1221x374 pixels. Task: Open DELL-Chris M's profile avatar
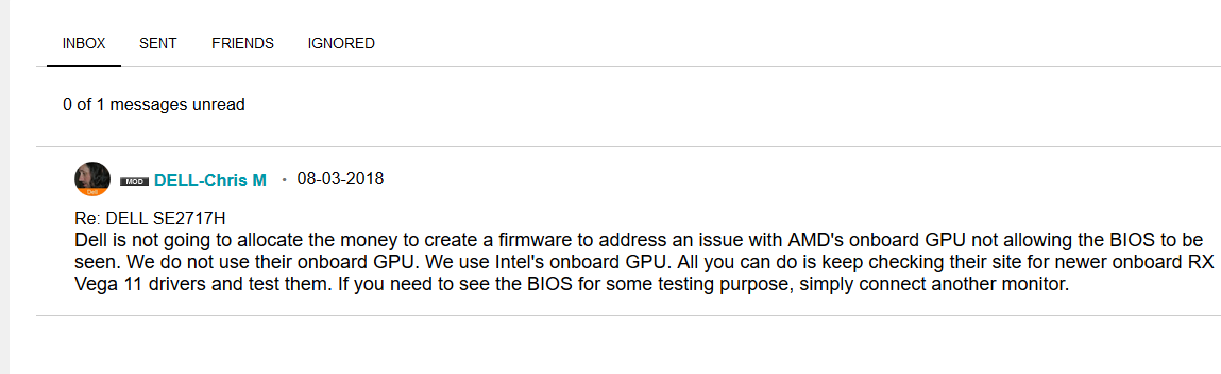(92, 179)
